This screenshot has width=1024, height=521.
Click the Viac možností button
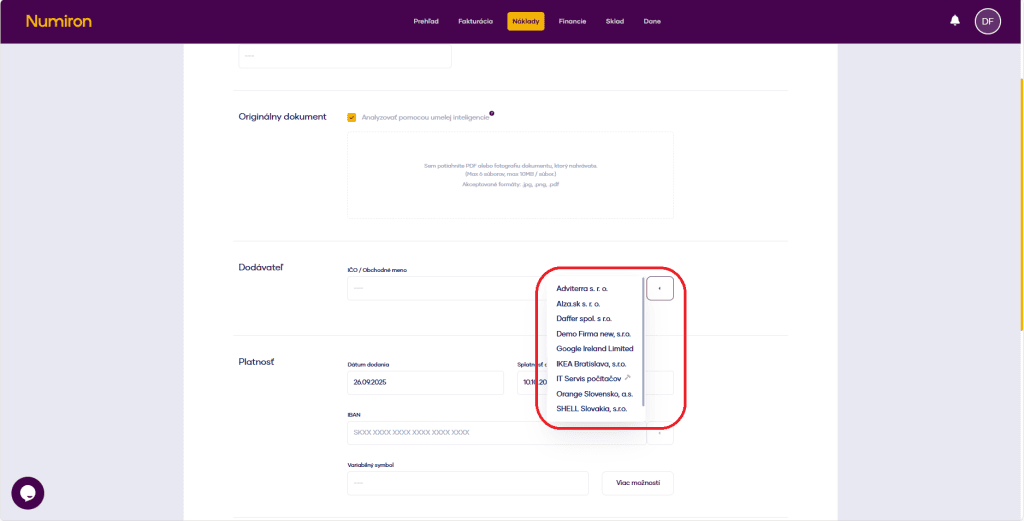click(x=637, y=483)
